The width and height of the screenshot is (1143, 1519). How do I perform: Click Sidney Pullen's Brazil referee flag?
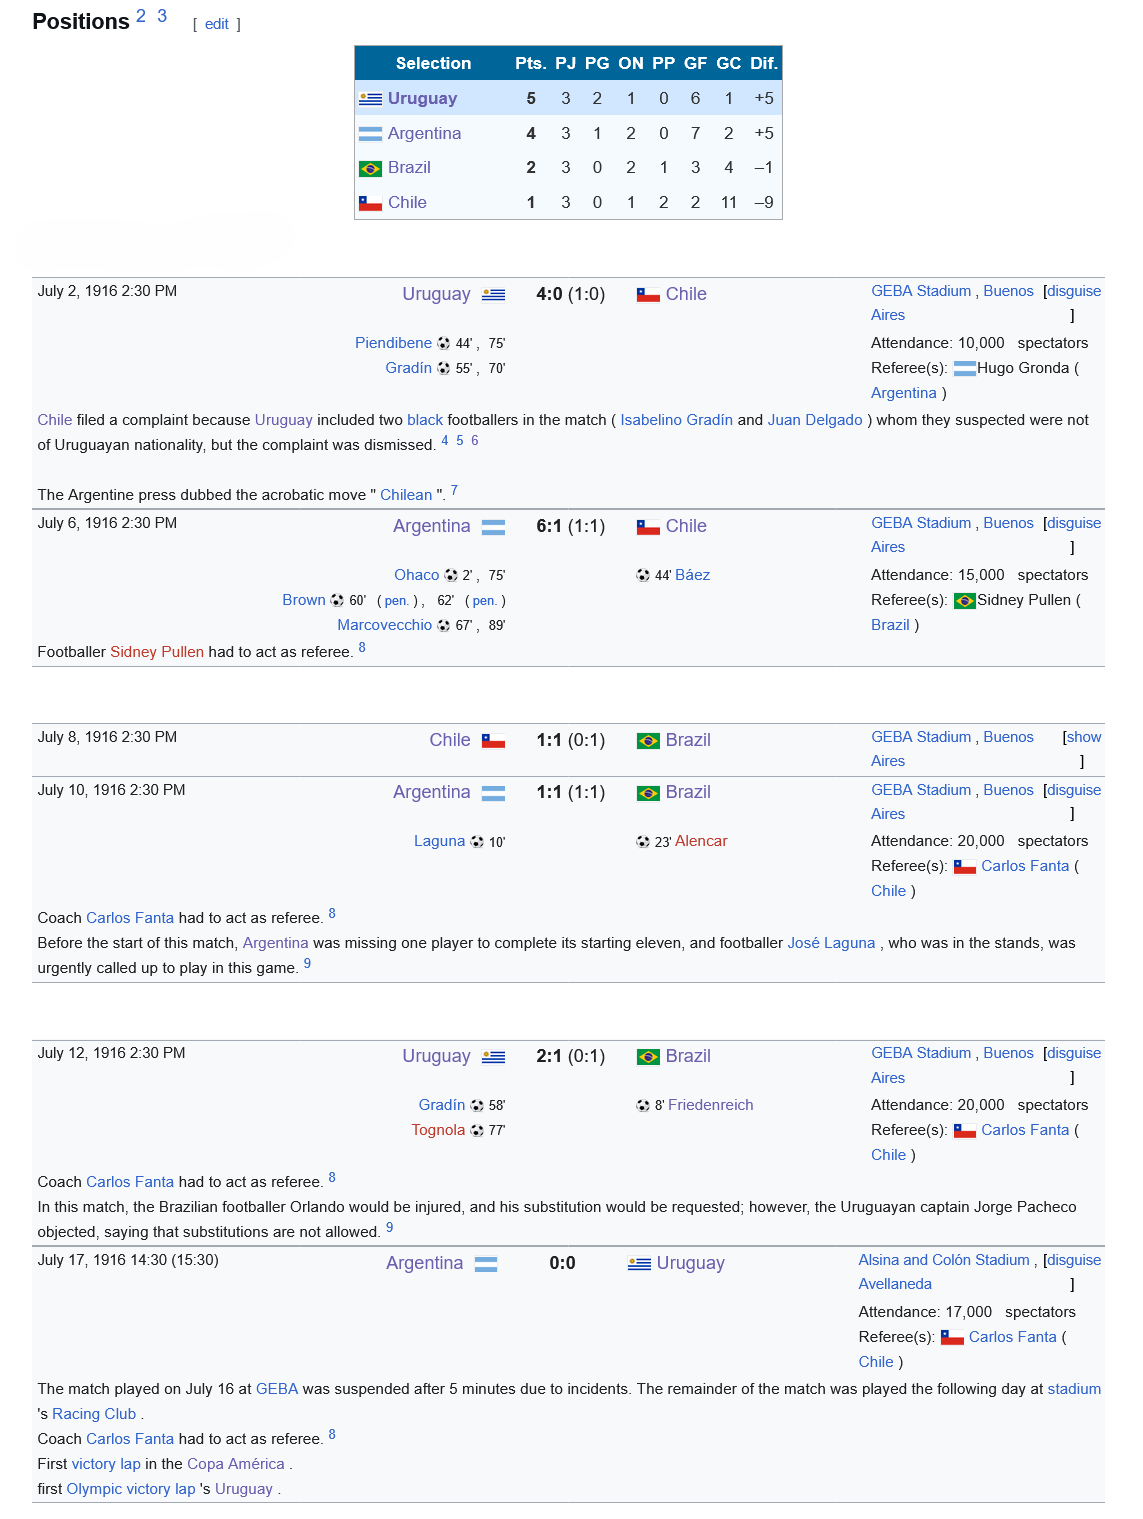(965, 601)
